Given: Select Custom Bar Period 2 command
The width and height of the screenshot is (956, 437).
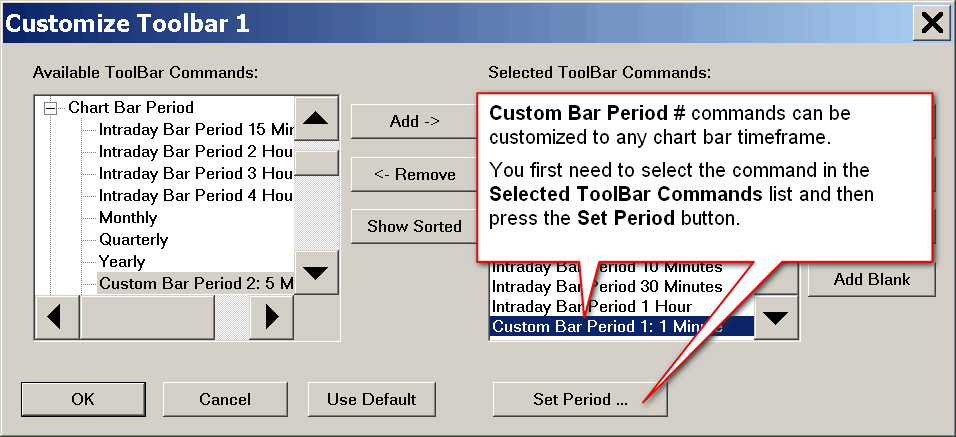Looking at the screenshot, I should [195, 284].
